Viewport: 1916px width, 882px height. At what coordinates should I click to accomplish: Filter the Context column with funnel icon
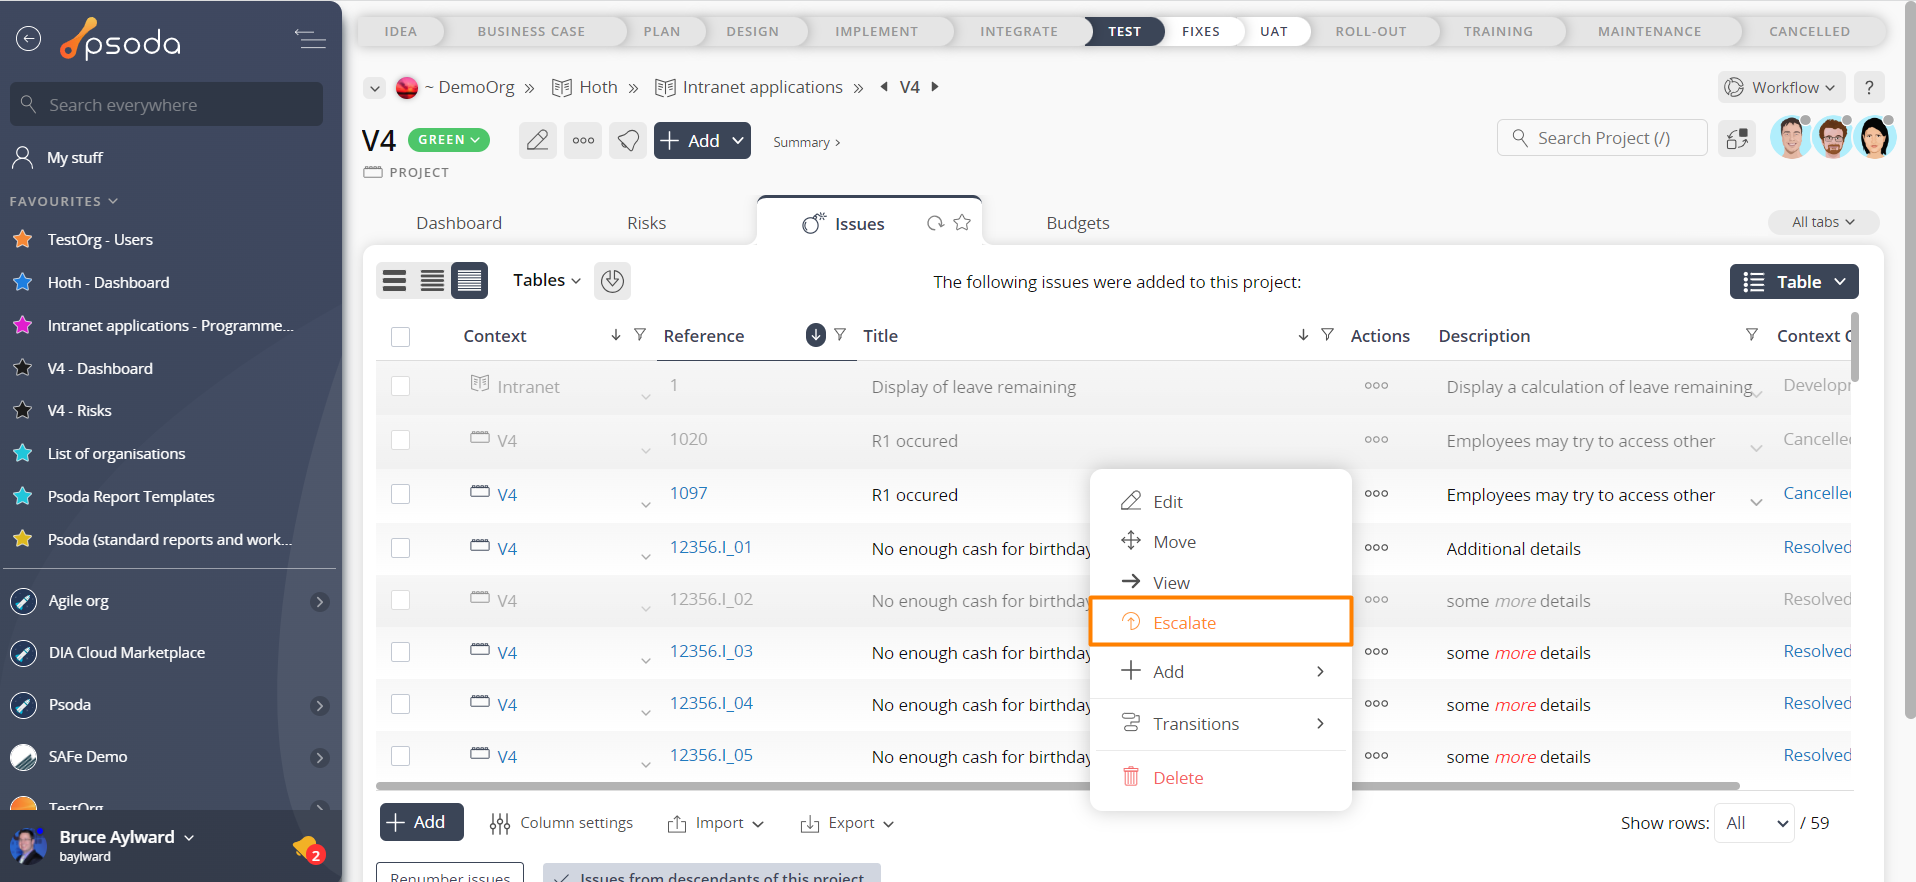640,334
